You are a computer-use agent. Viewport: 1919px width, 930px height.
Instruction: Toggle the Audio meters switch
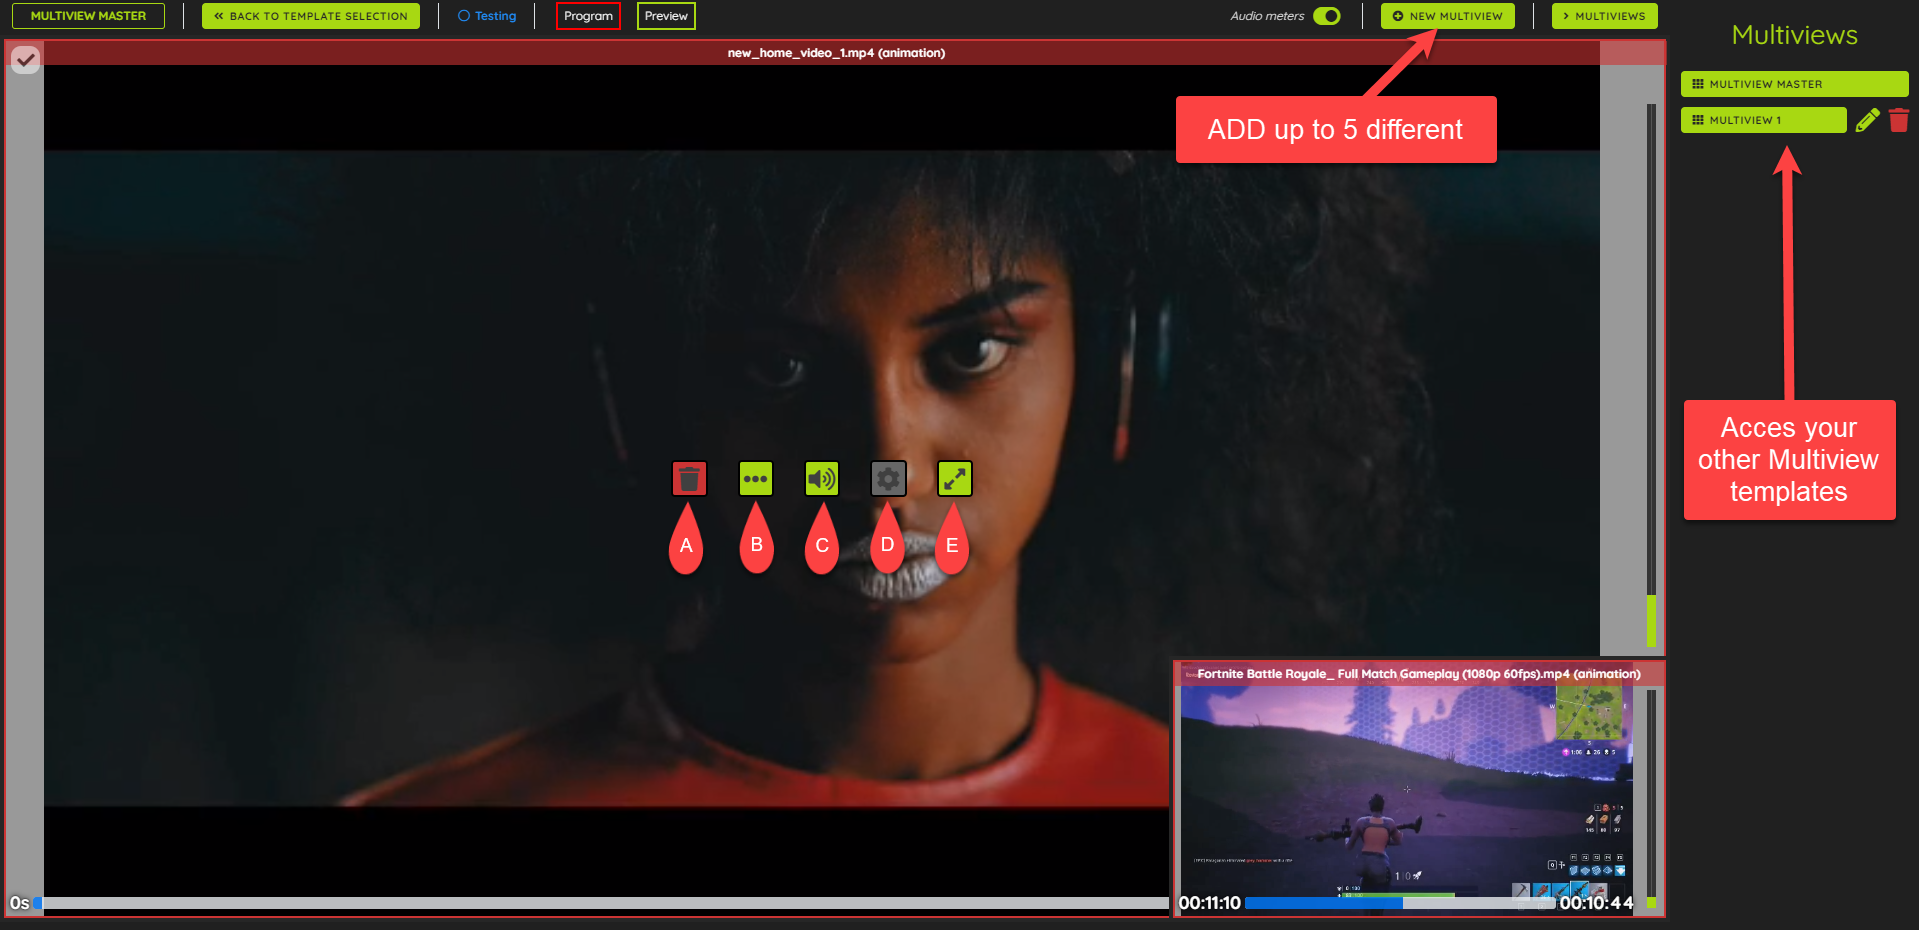click(x=1326, y=16)
